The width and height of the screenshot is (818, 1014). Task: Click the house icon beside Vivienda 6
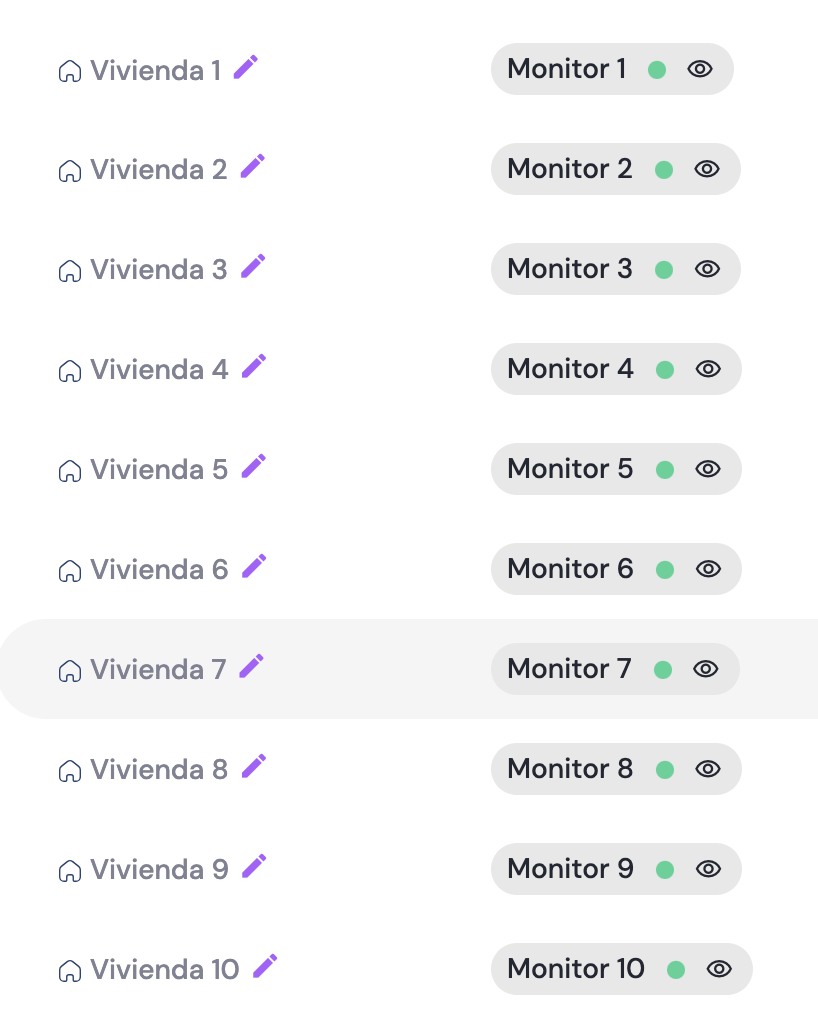tap(69, 571)
